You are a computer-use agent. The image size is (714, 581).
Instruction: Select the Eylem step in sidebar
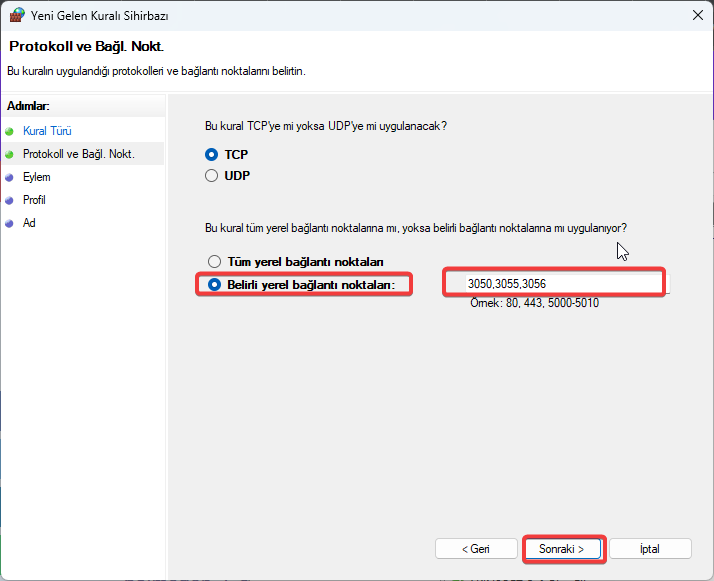tap(37, 177)
